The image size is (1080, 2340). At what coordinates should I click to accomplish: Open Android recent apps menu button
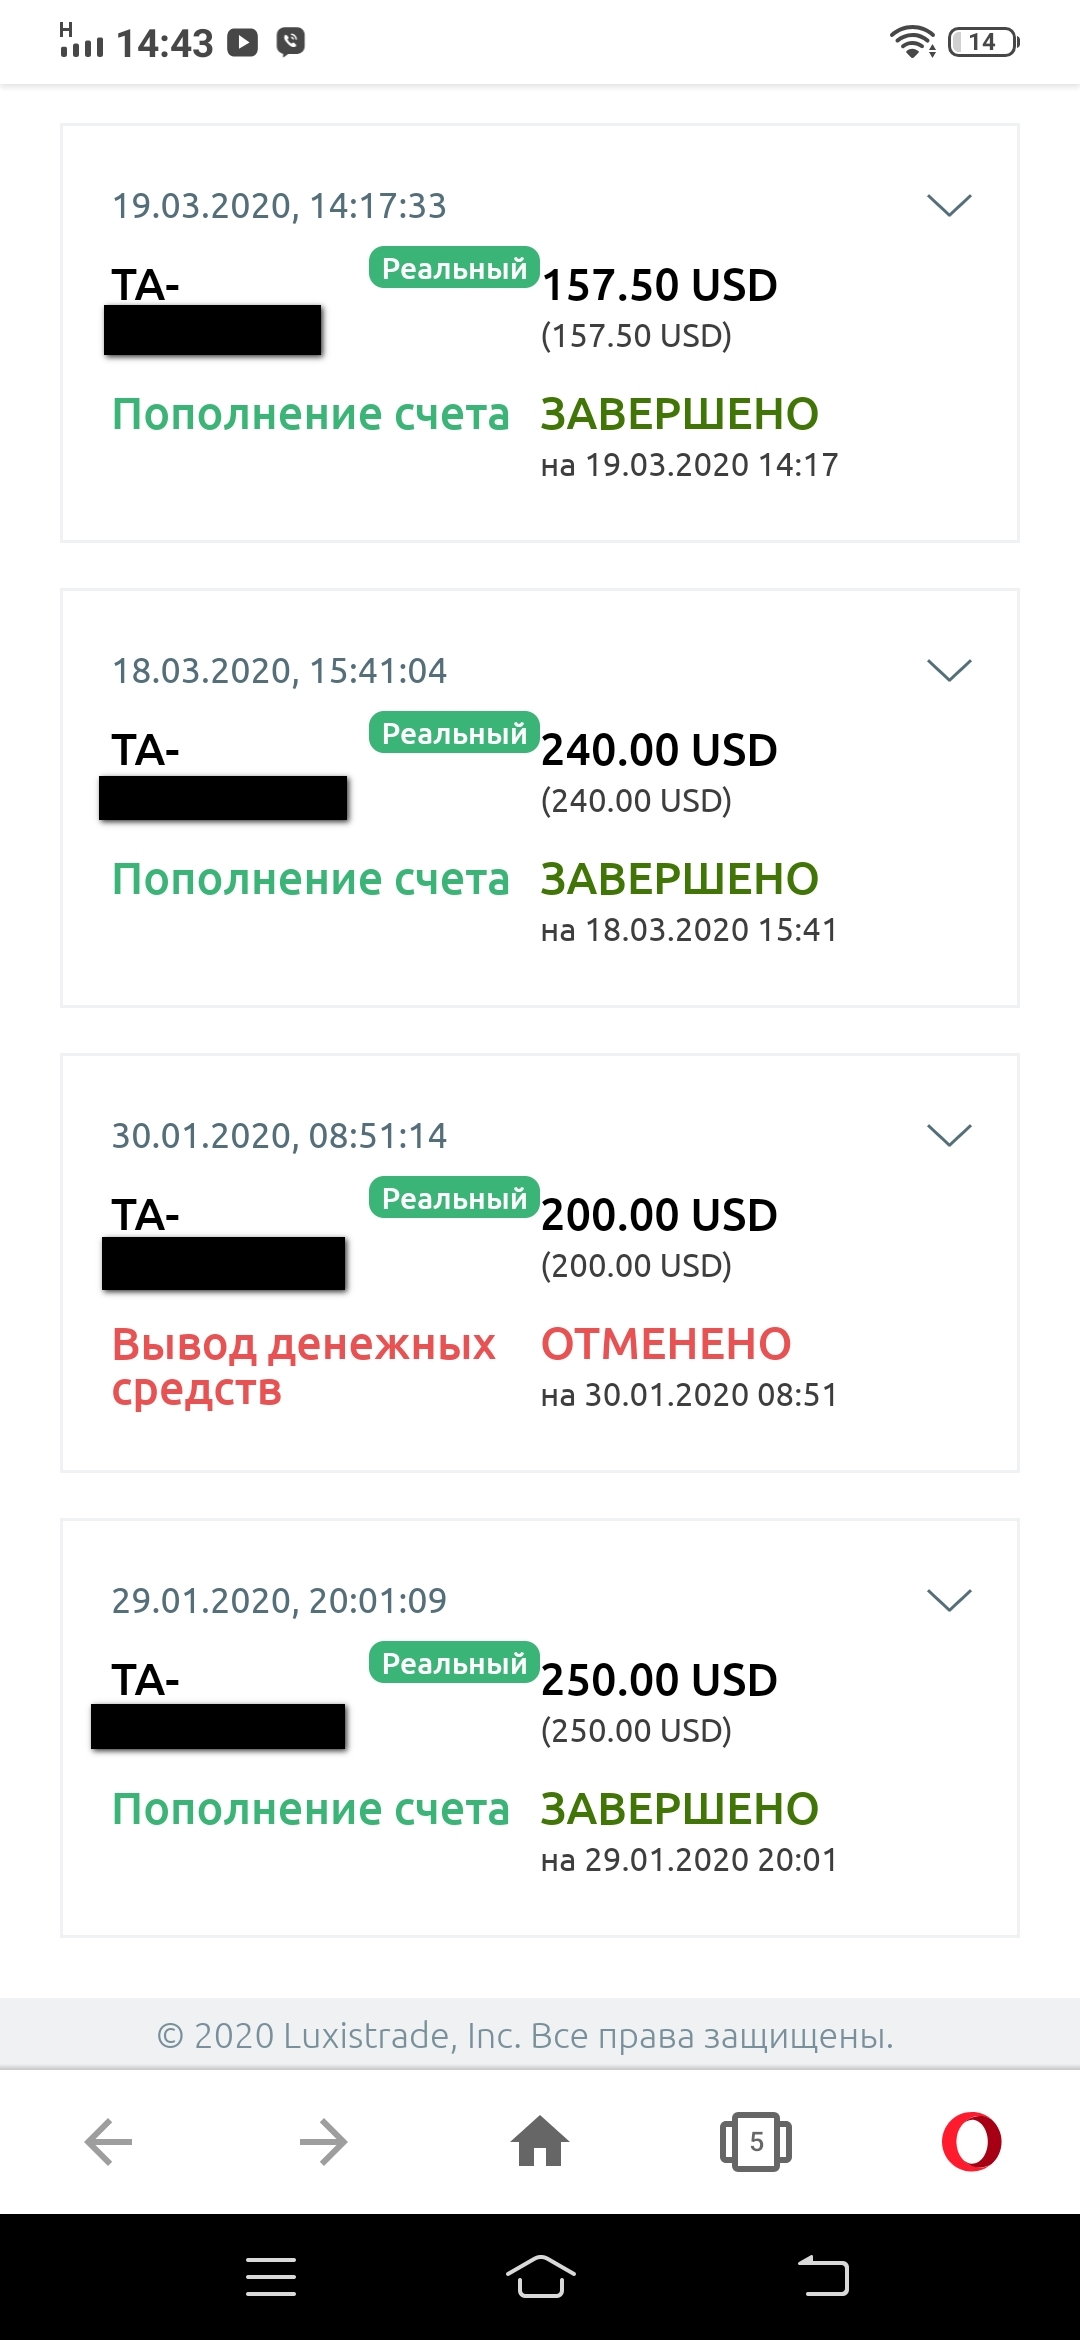[x=271, y=2277]
